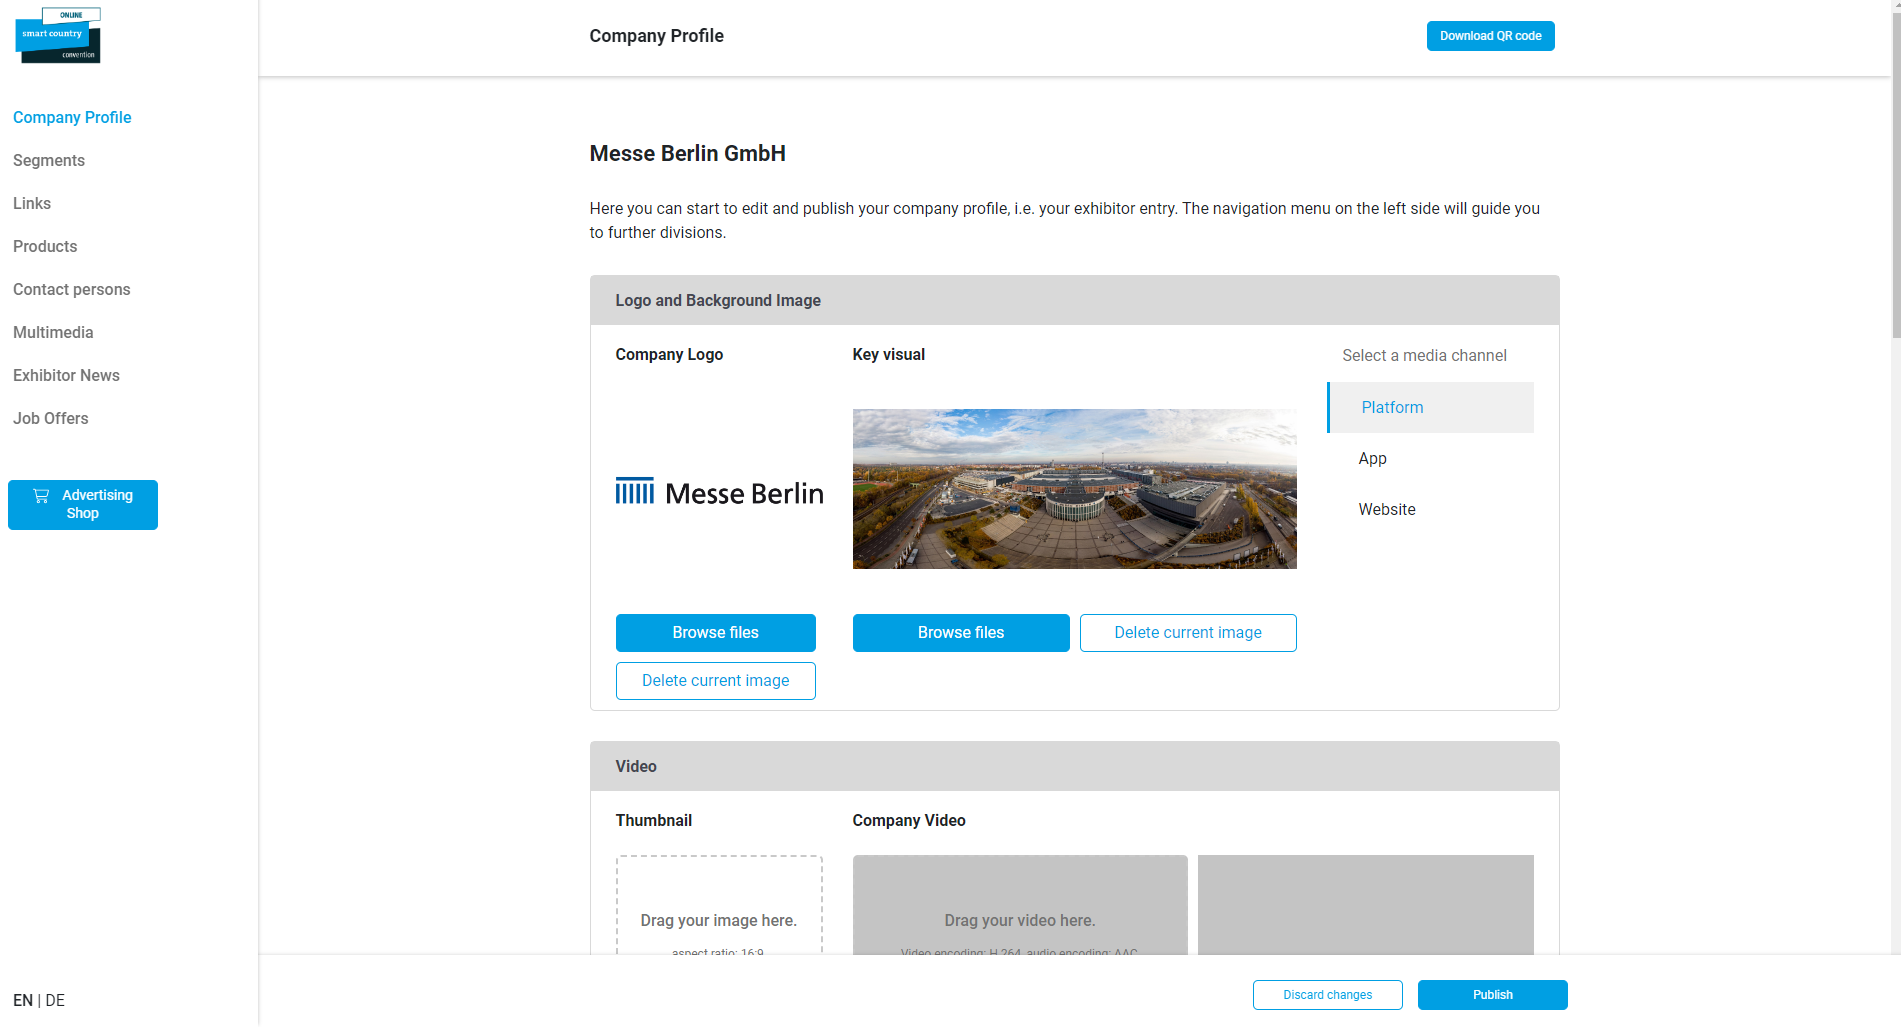Browse files for Company Logo

coord(716,633)
